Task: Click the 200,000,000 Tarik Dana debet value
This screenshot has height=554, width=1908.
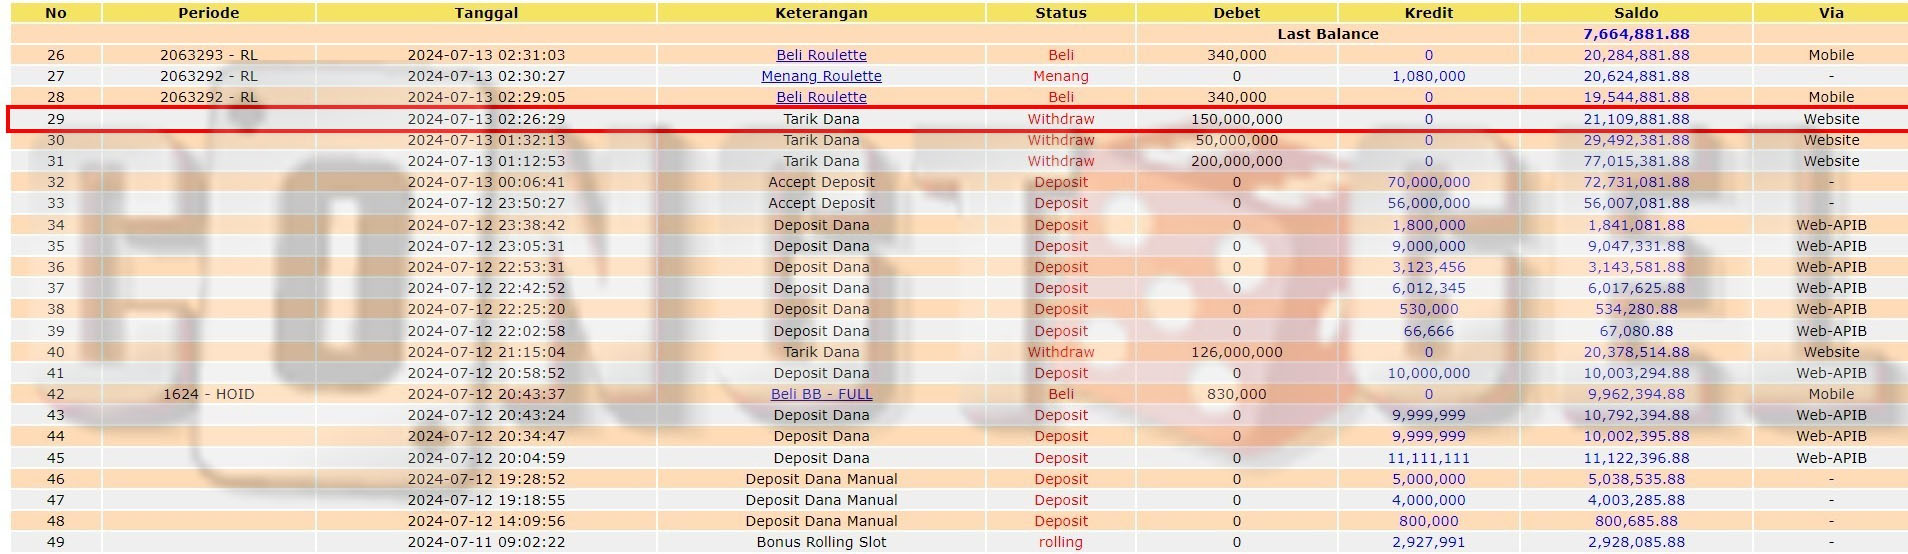Action: click(x=1236, y=161)
